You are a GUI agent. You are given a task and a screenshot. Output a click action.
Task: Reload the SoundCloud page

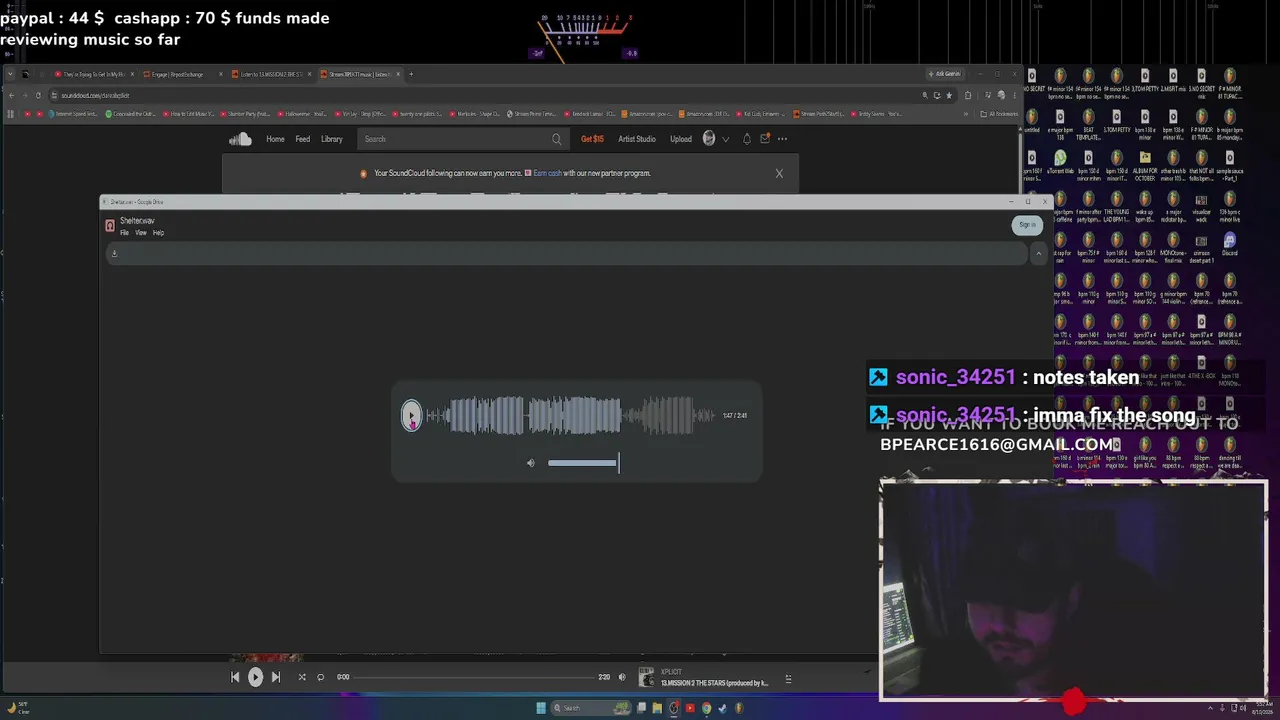(x=38, y=95)
